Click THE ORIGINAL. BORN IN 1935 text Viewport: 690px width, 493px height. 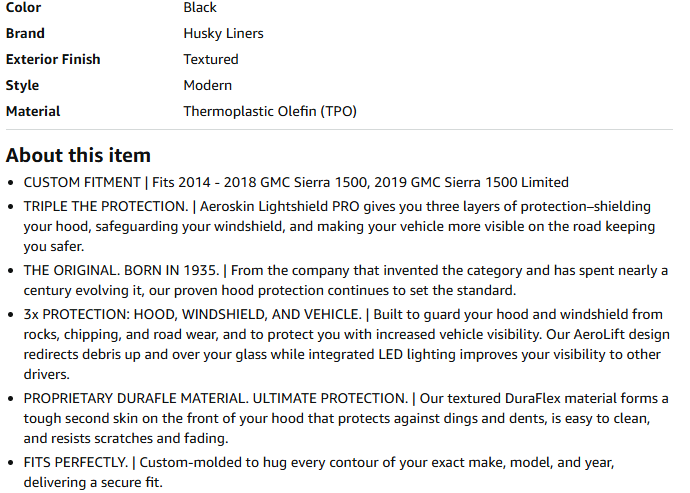121,271
